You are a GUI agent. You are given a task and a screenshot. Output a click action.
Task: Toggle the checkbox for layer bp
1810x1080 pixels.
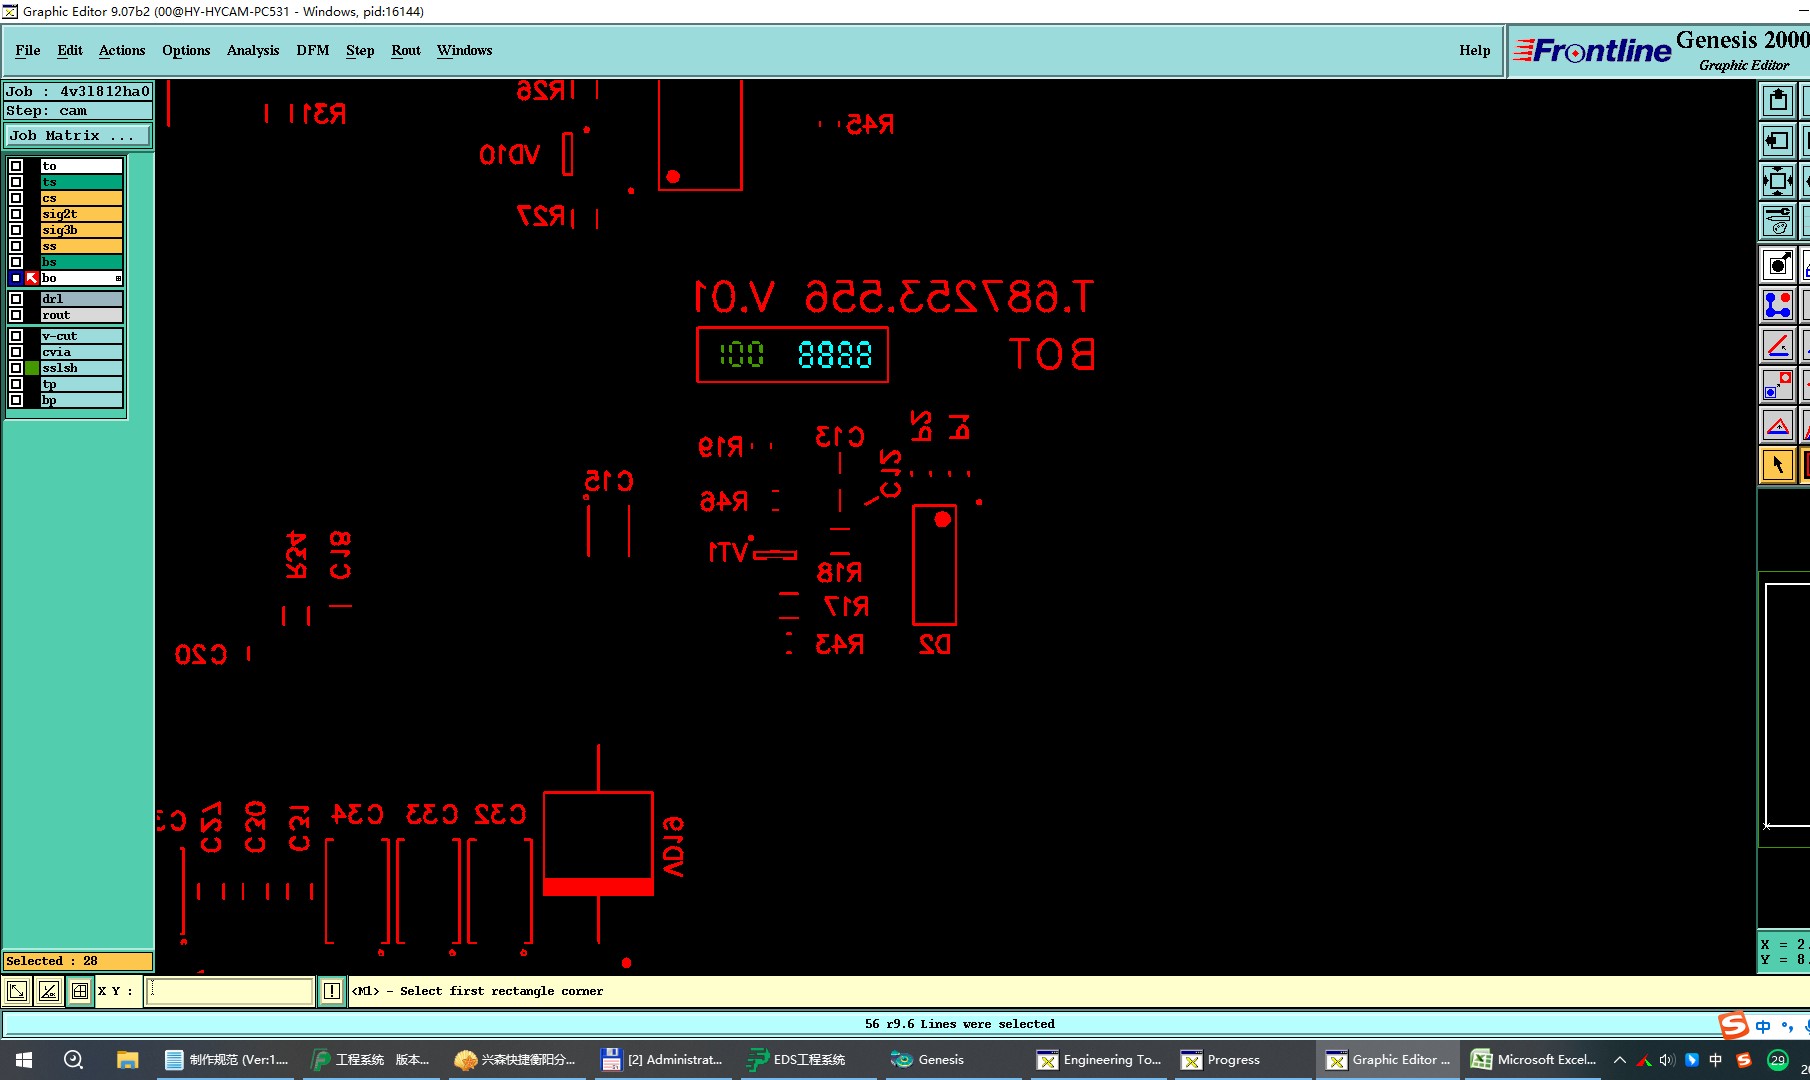(x=16, y=400)
